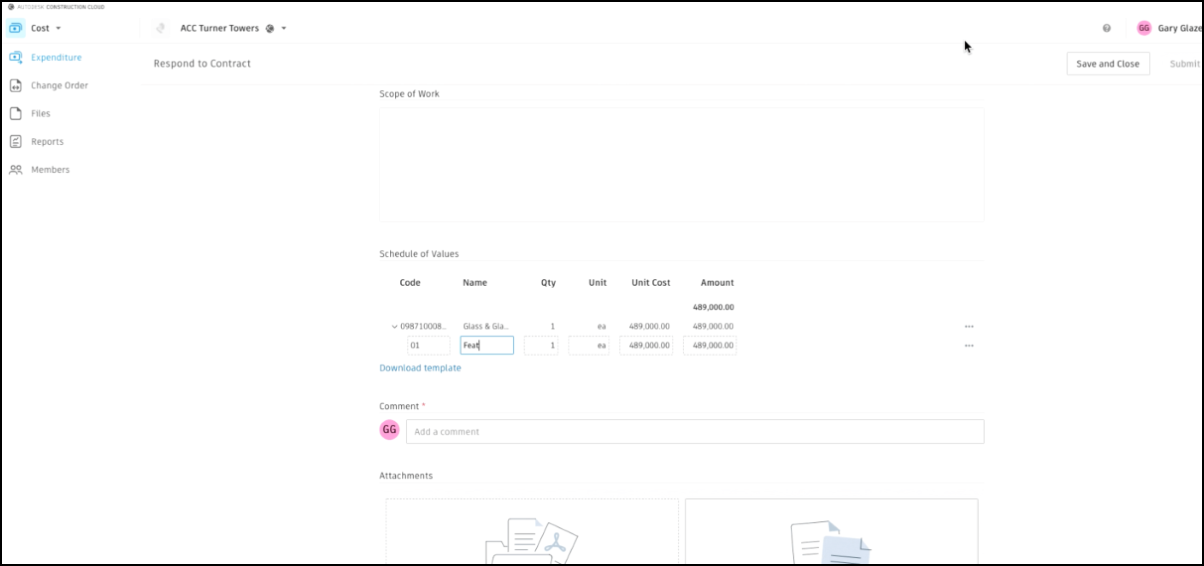Click the Files document icon
Screen dimensions: 1204x566
click(16, 113)
